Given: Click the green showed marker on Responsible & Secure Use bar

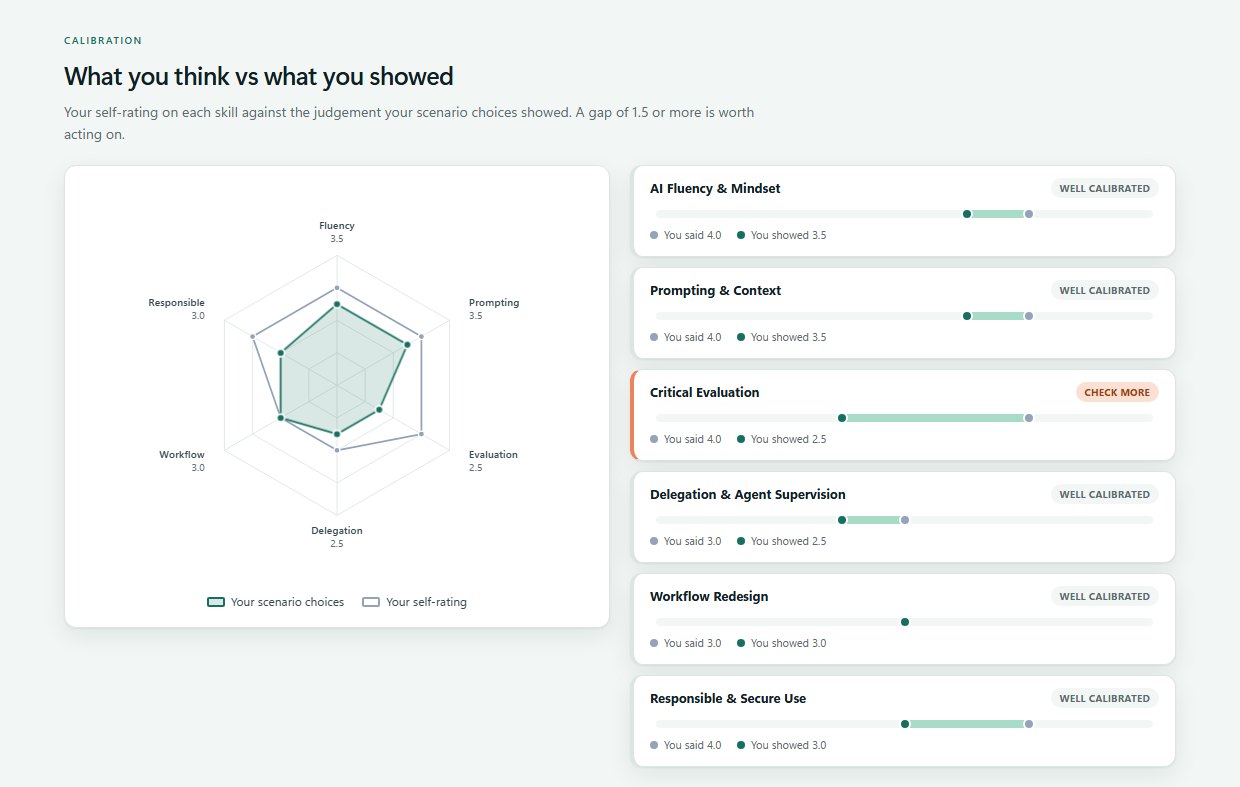Looking at the screenshot, I should [x=904, y=724].
